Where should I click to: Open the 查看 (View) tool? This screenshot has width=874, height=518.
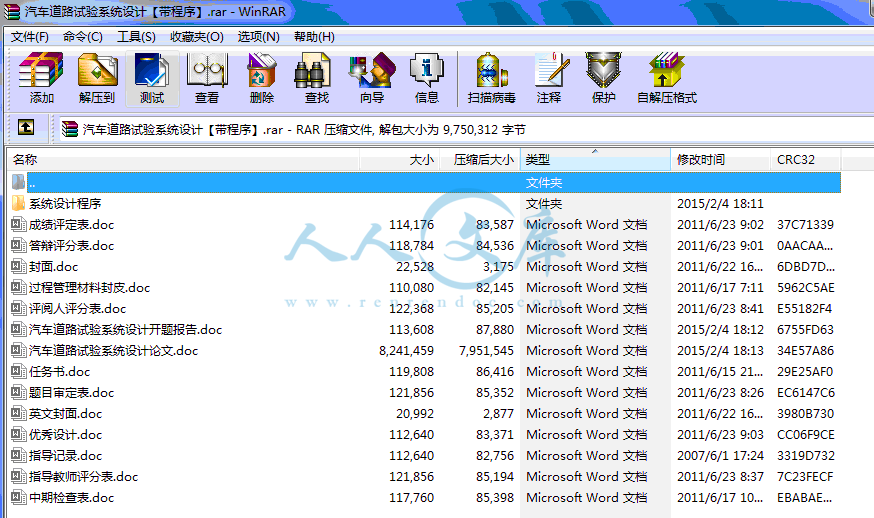tap(207, 78)
